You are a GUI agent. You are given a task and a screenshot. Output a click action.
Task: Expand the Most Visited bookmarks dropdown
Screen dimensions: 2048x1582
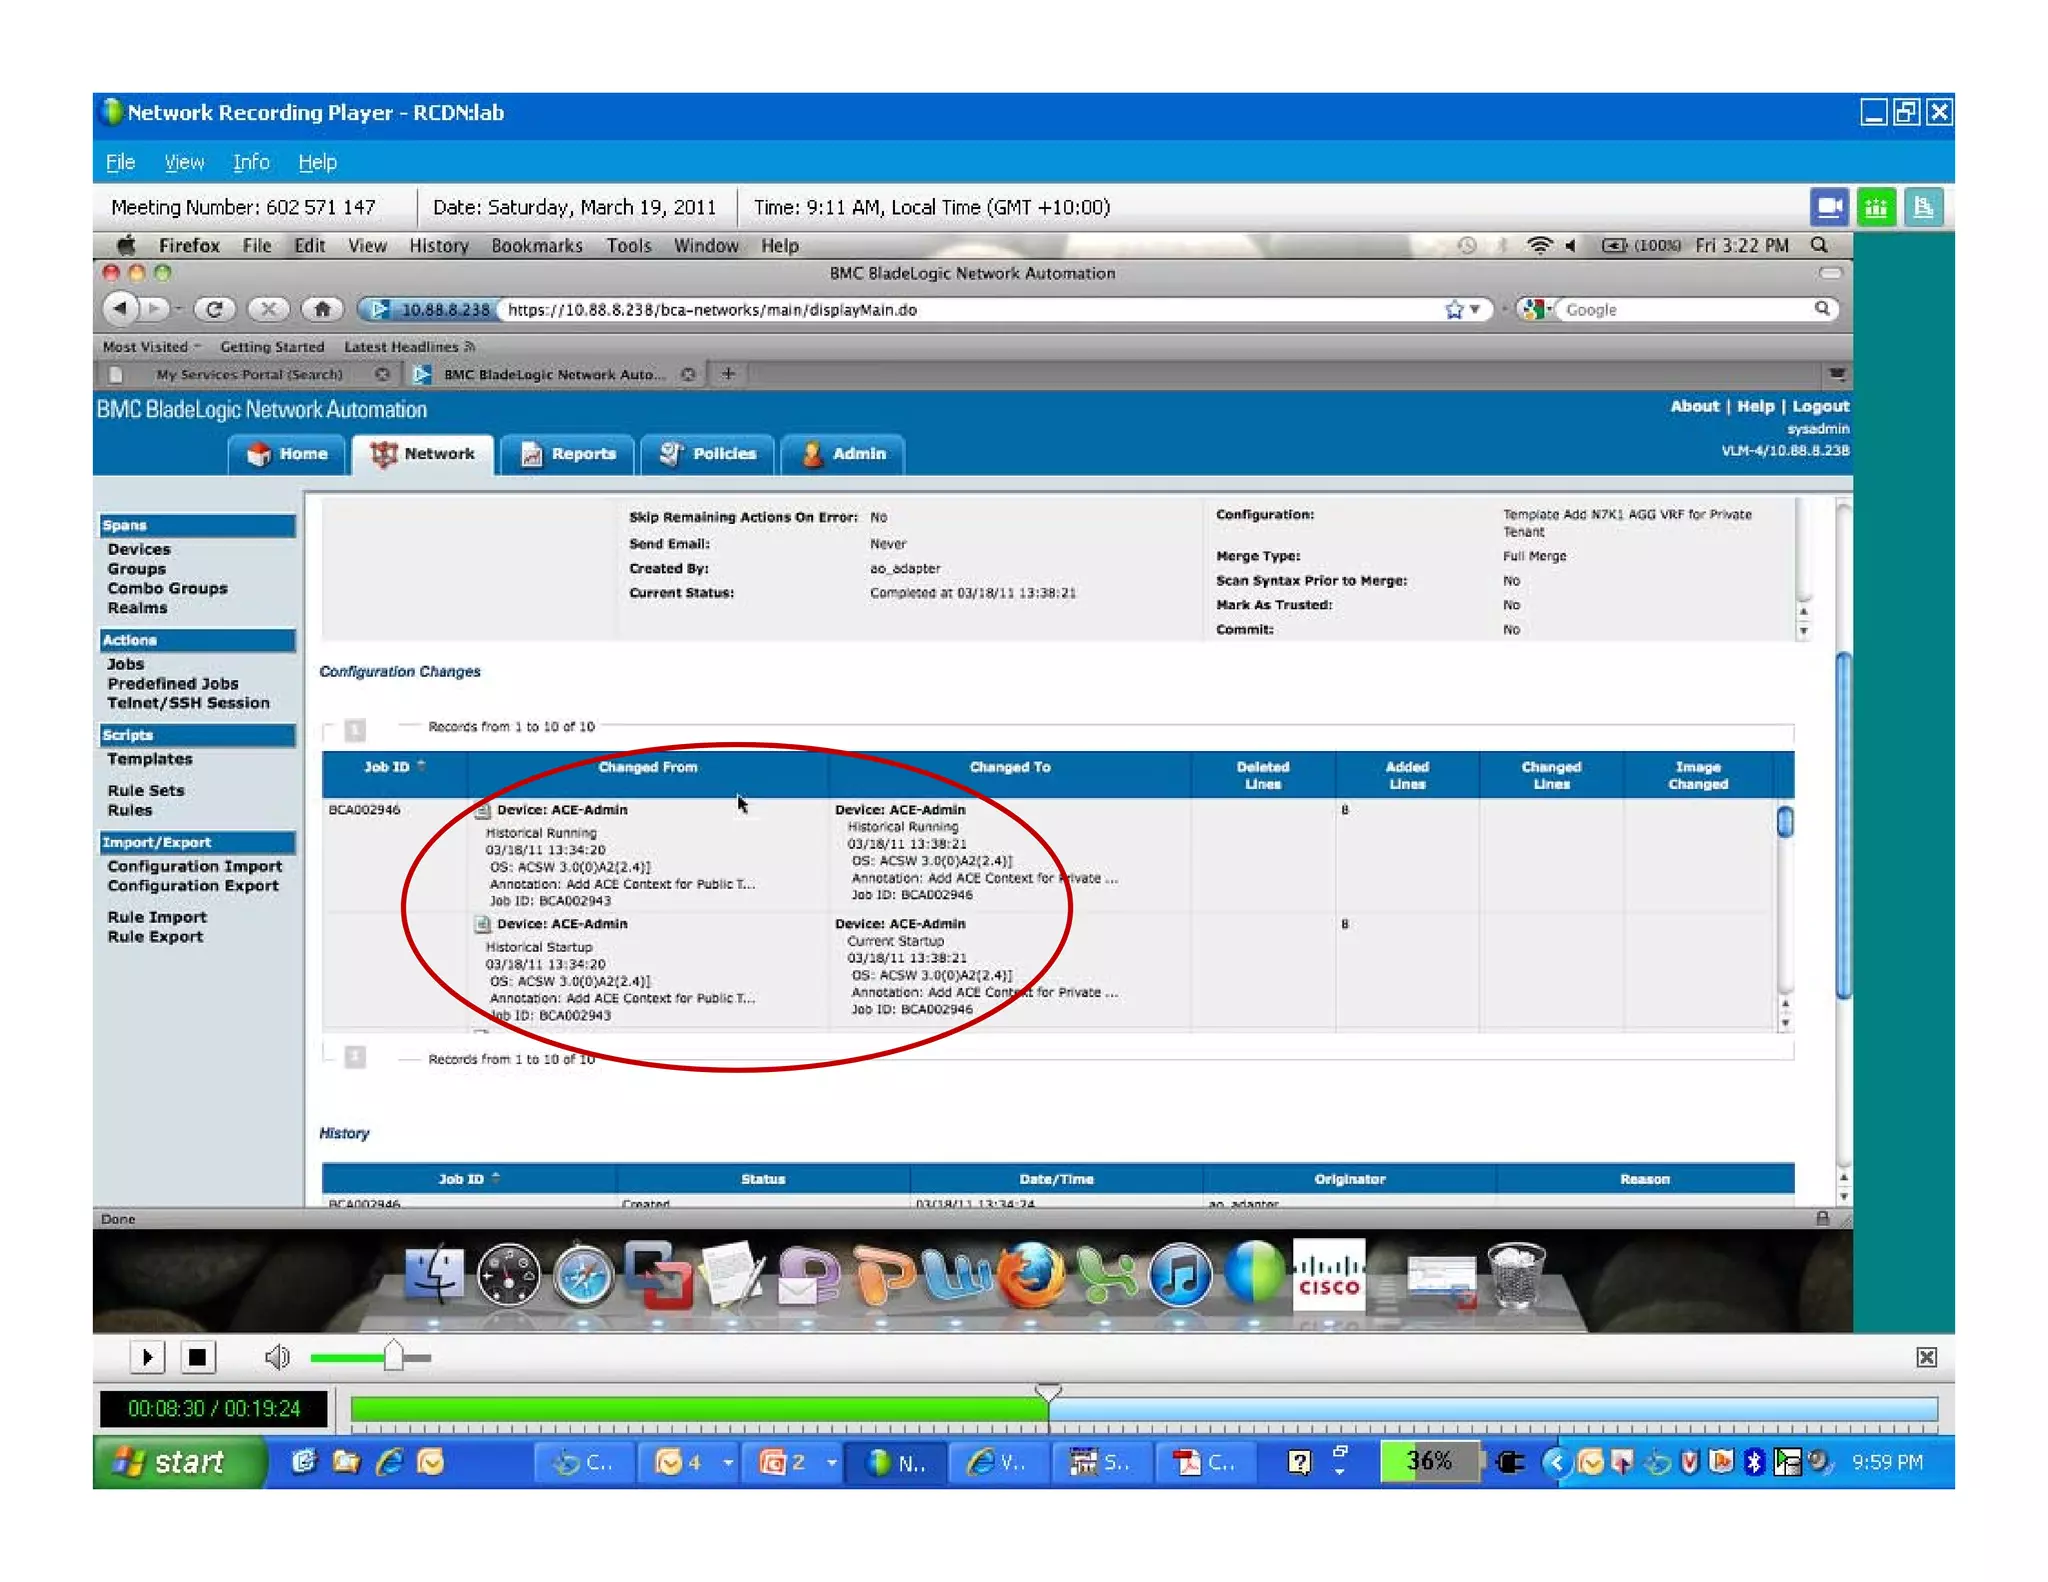click(x=152, y=347)
